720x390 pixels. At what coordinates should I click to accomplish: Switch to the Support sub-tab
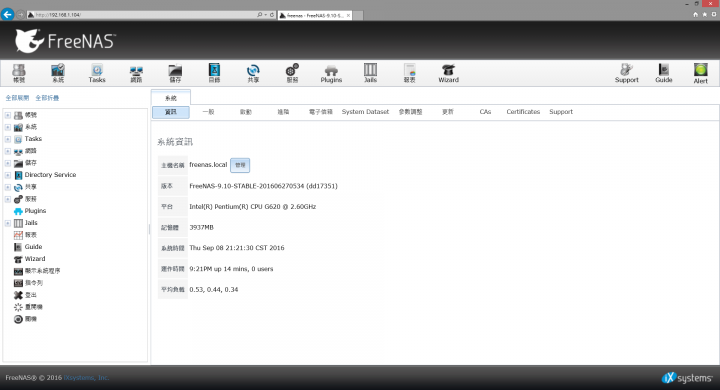pos(561,112)
